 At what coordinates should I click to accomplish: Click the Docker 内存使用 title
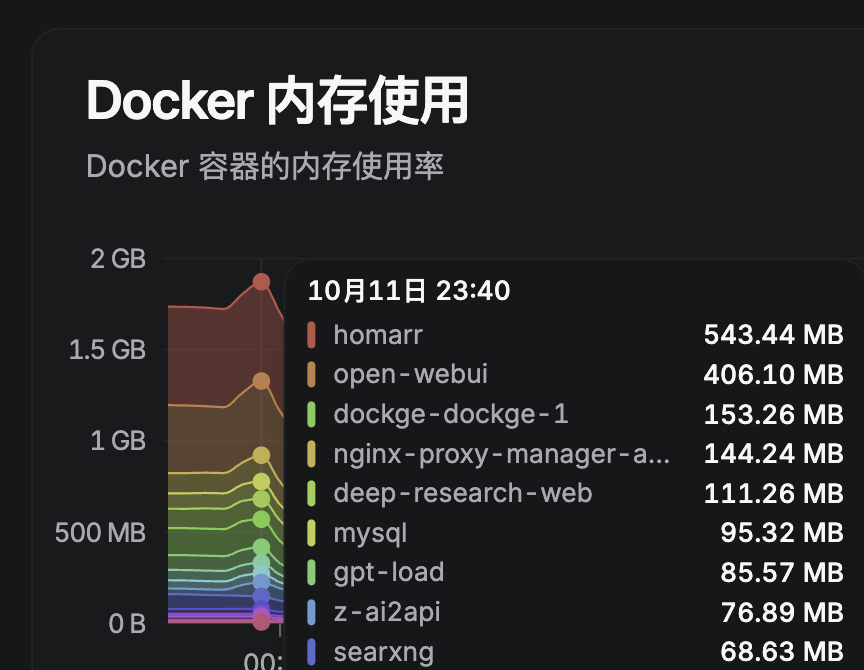(x=277, y=101)
